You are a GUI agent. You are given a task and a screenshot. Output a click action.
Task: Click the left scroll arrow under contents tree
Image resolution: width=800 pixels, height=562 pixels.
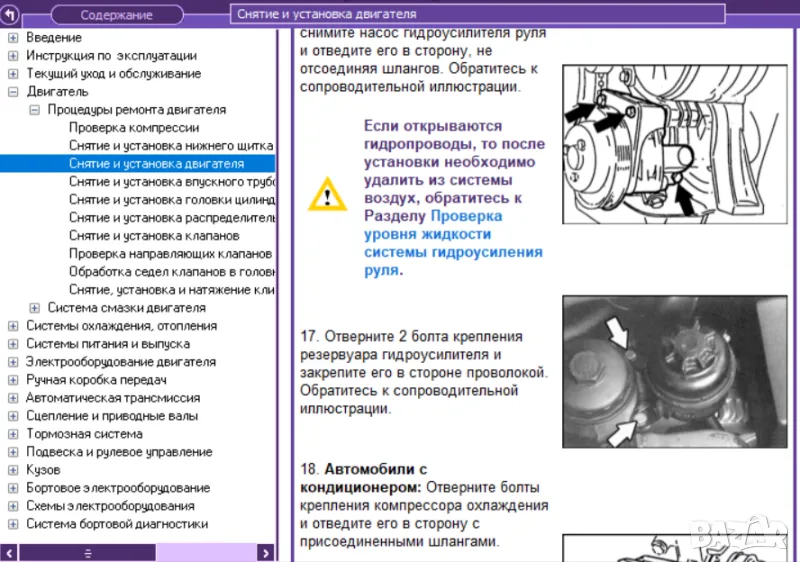tap(10, 552)
